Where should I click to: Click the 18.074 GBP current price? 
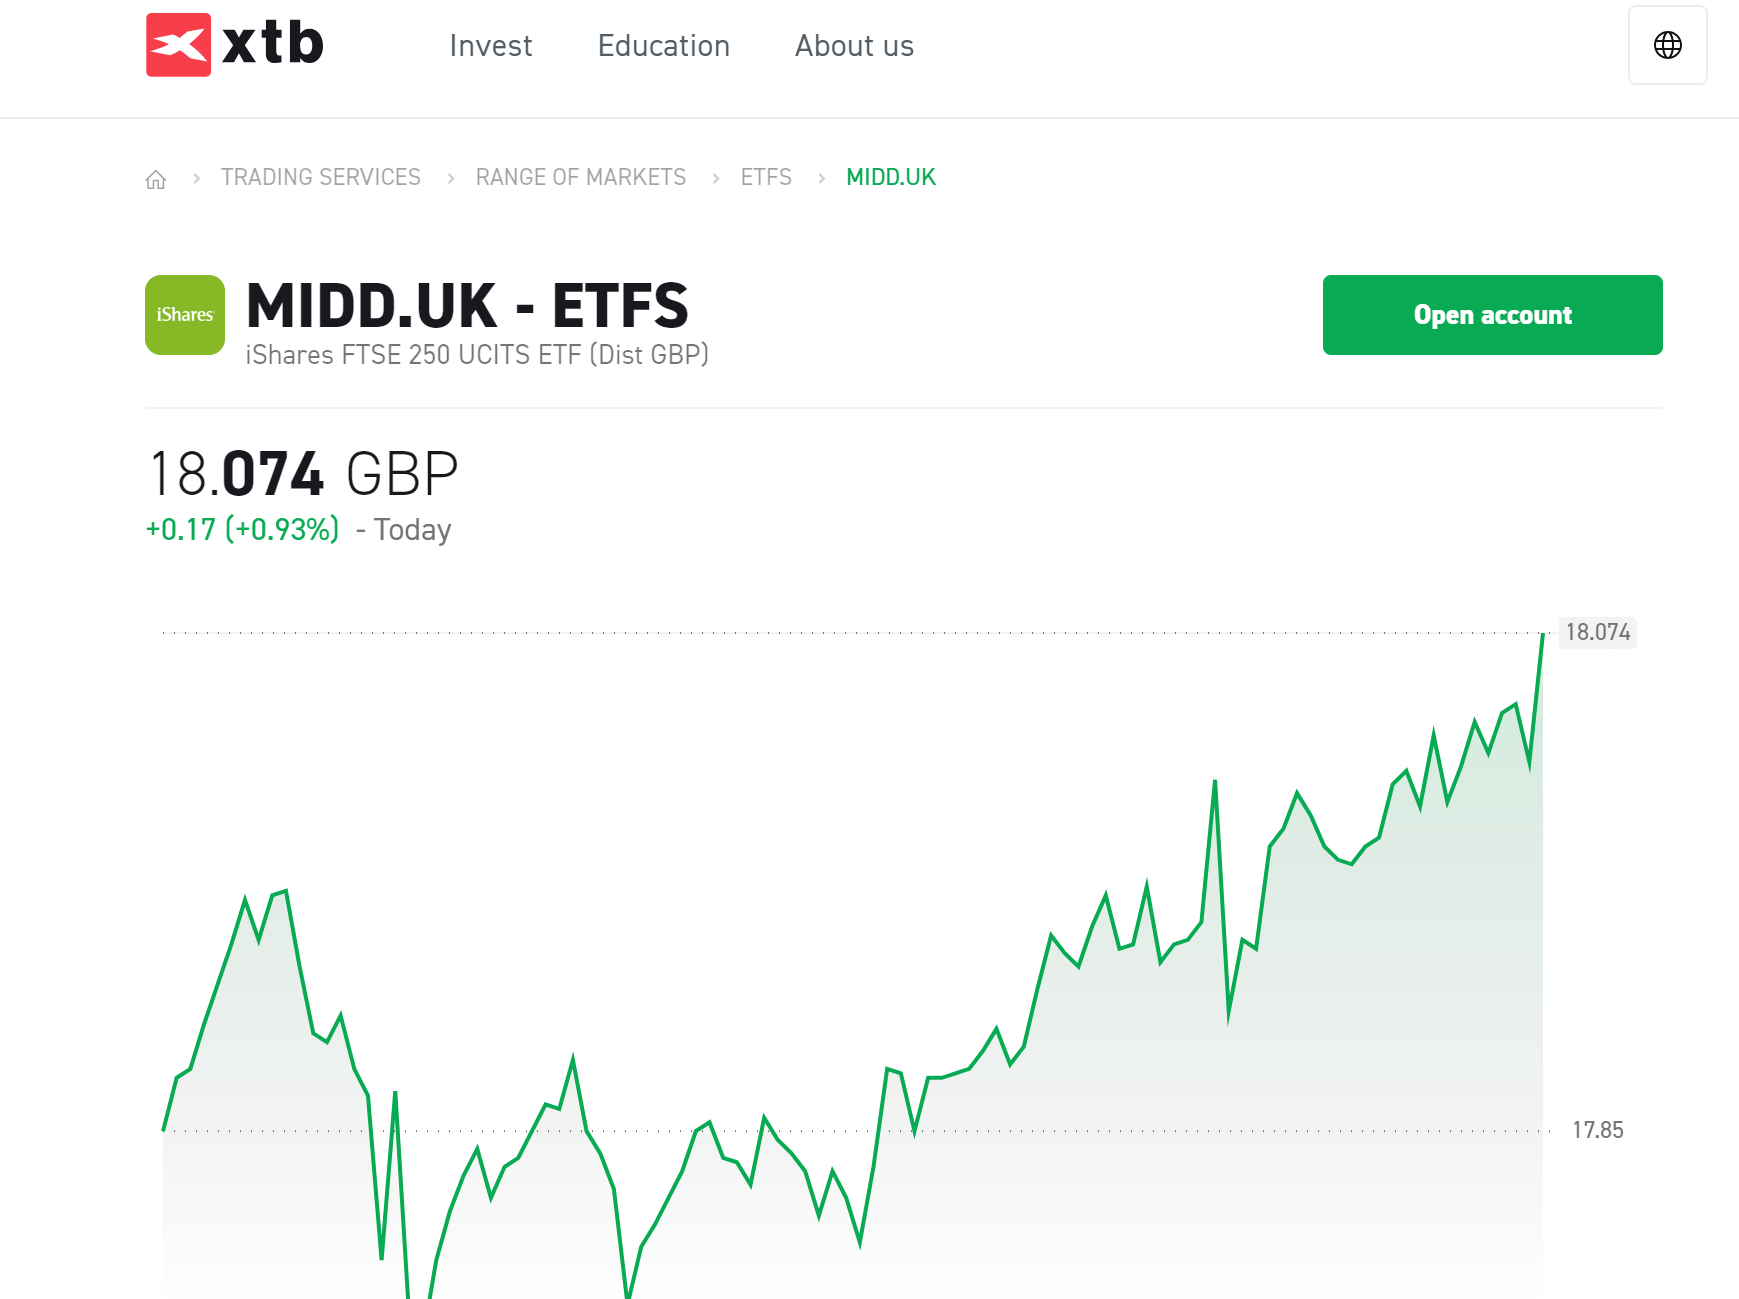point(303,474)
